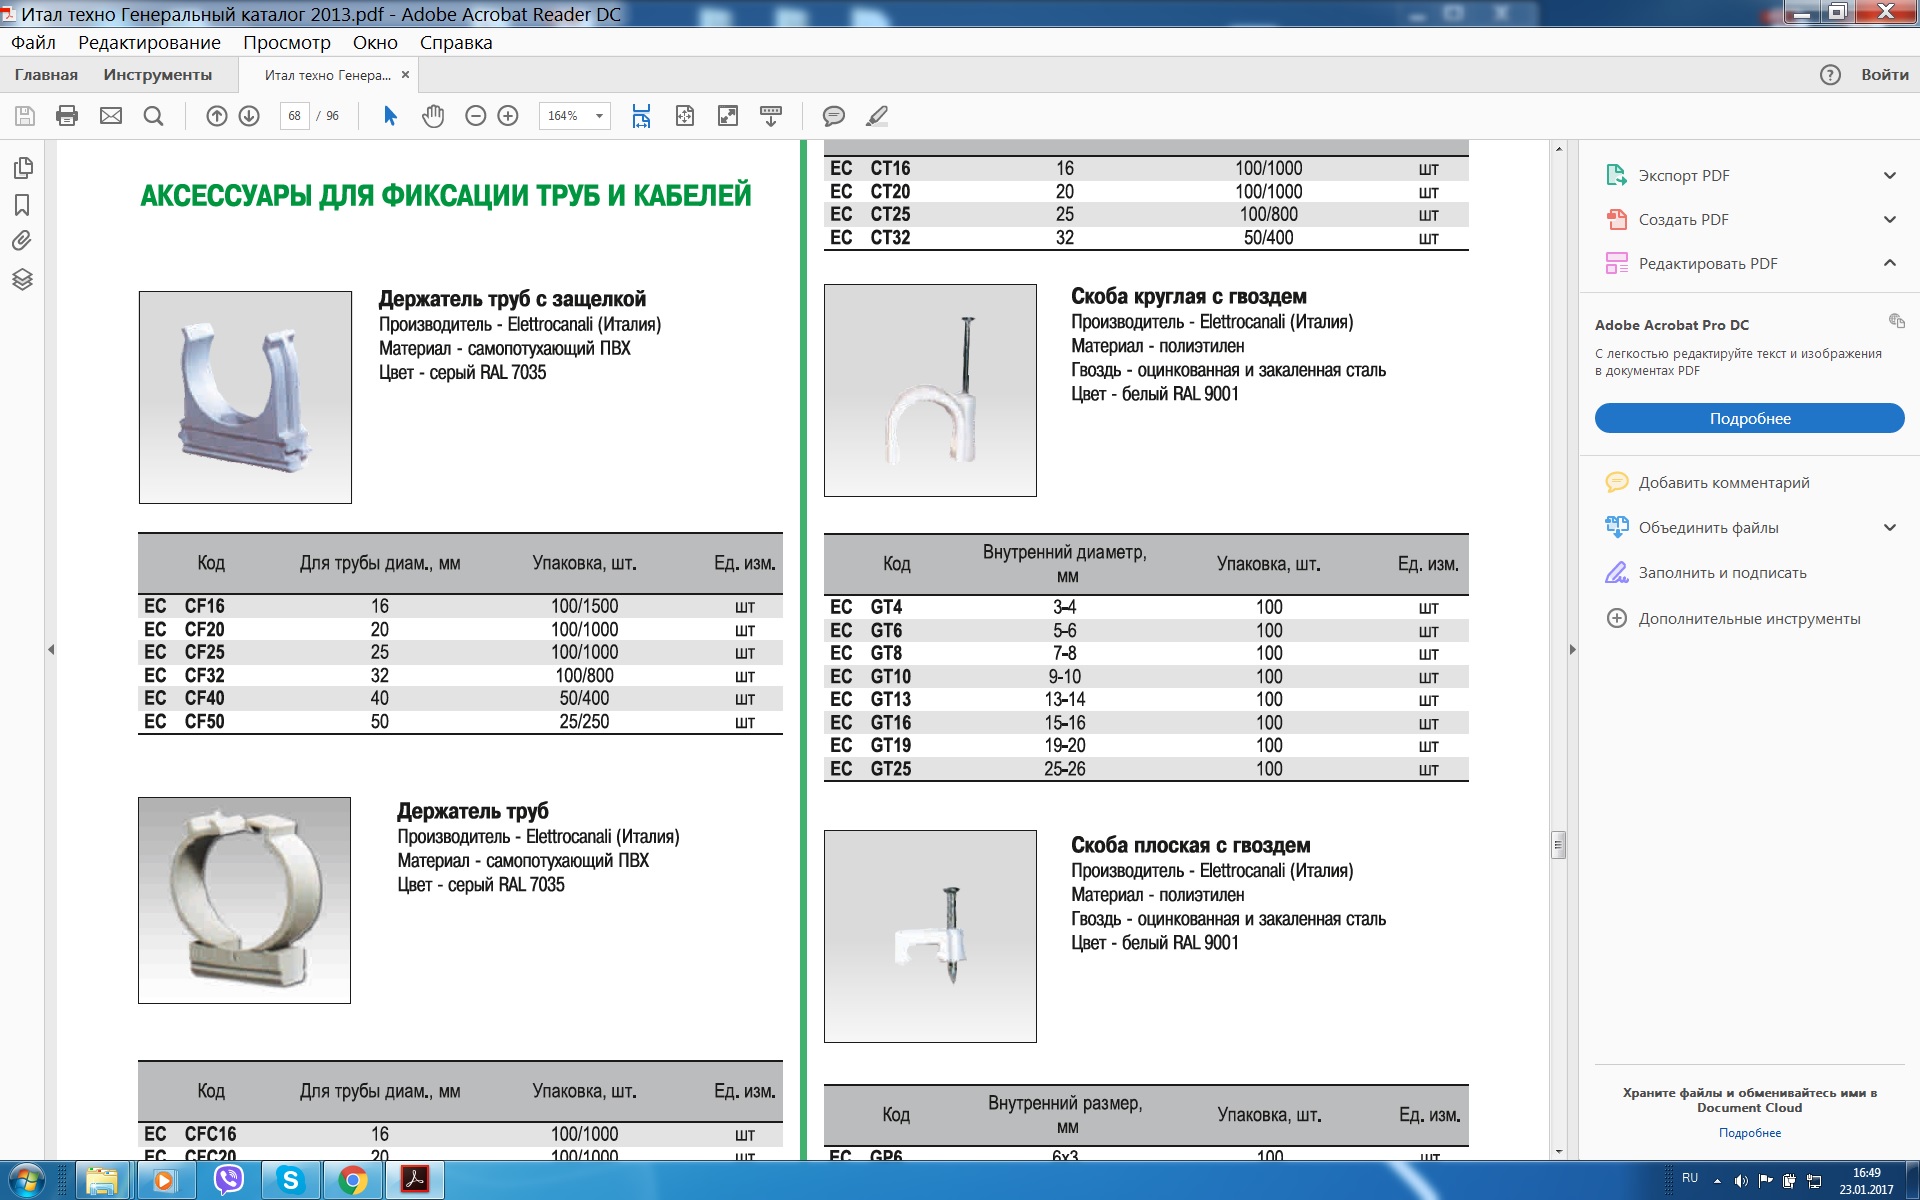Click Подробнее link under Document Cloud

[1749, 1133]
